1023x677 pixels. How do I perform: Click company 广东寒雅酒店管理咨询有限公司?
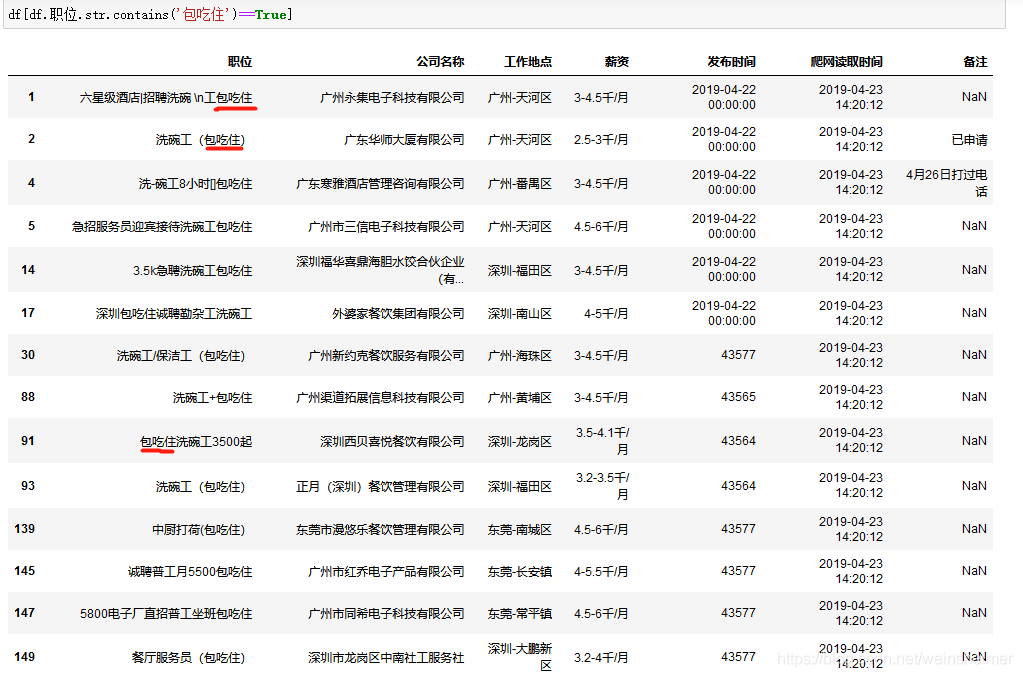pyautogui.click(x=380, y=184)
